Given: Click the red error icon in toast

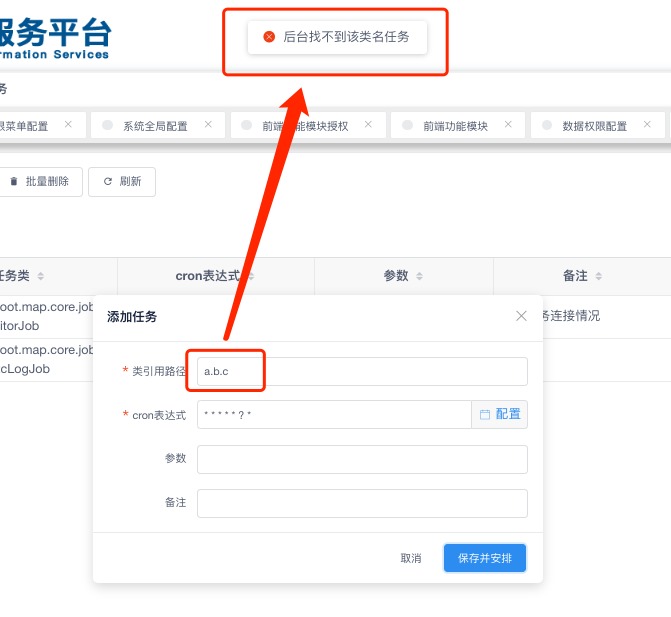Looking at the screenshot, I should 269,37.
